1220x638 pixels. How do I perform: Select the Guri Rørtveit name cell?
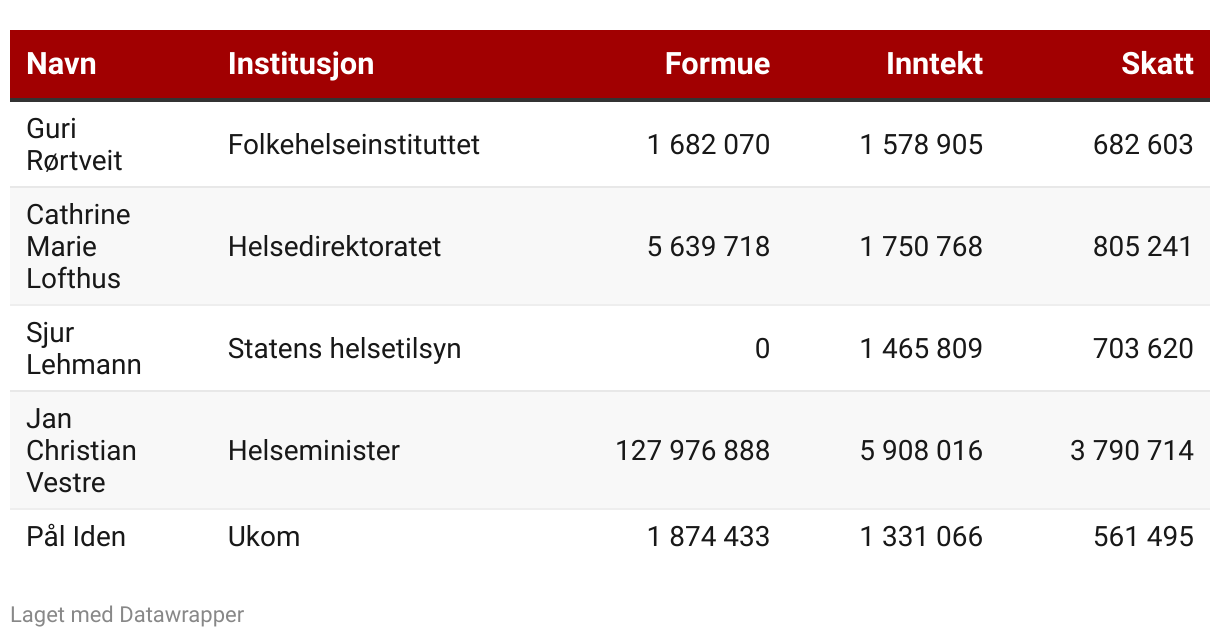point(74,144)
